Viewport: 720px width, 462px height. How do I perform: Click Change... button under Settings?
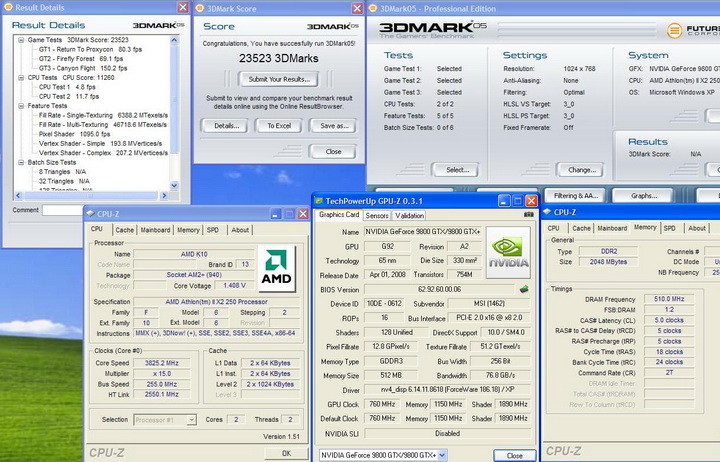click(581, 170)
